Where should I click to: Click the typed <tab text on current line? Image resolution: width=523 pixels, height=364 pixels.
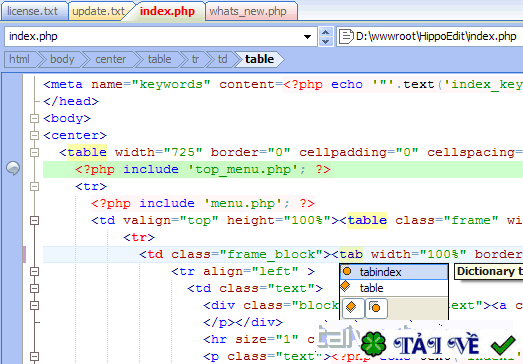tap(347, 255)
